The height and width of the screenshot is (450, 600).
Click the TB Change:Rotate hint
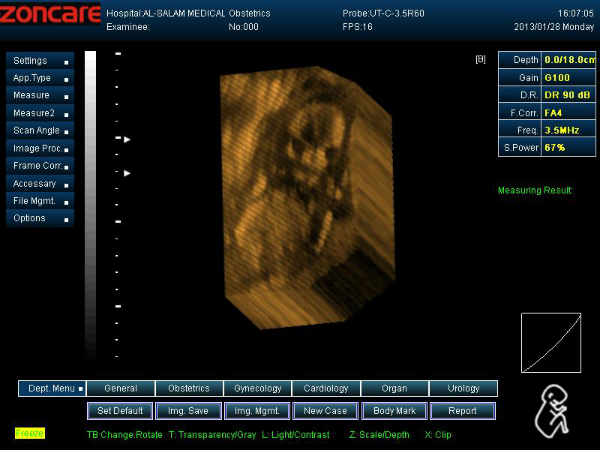coord(125,435)
